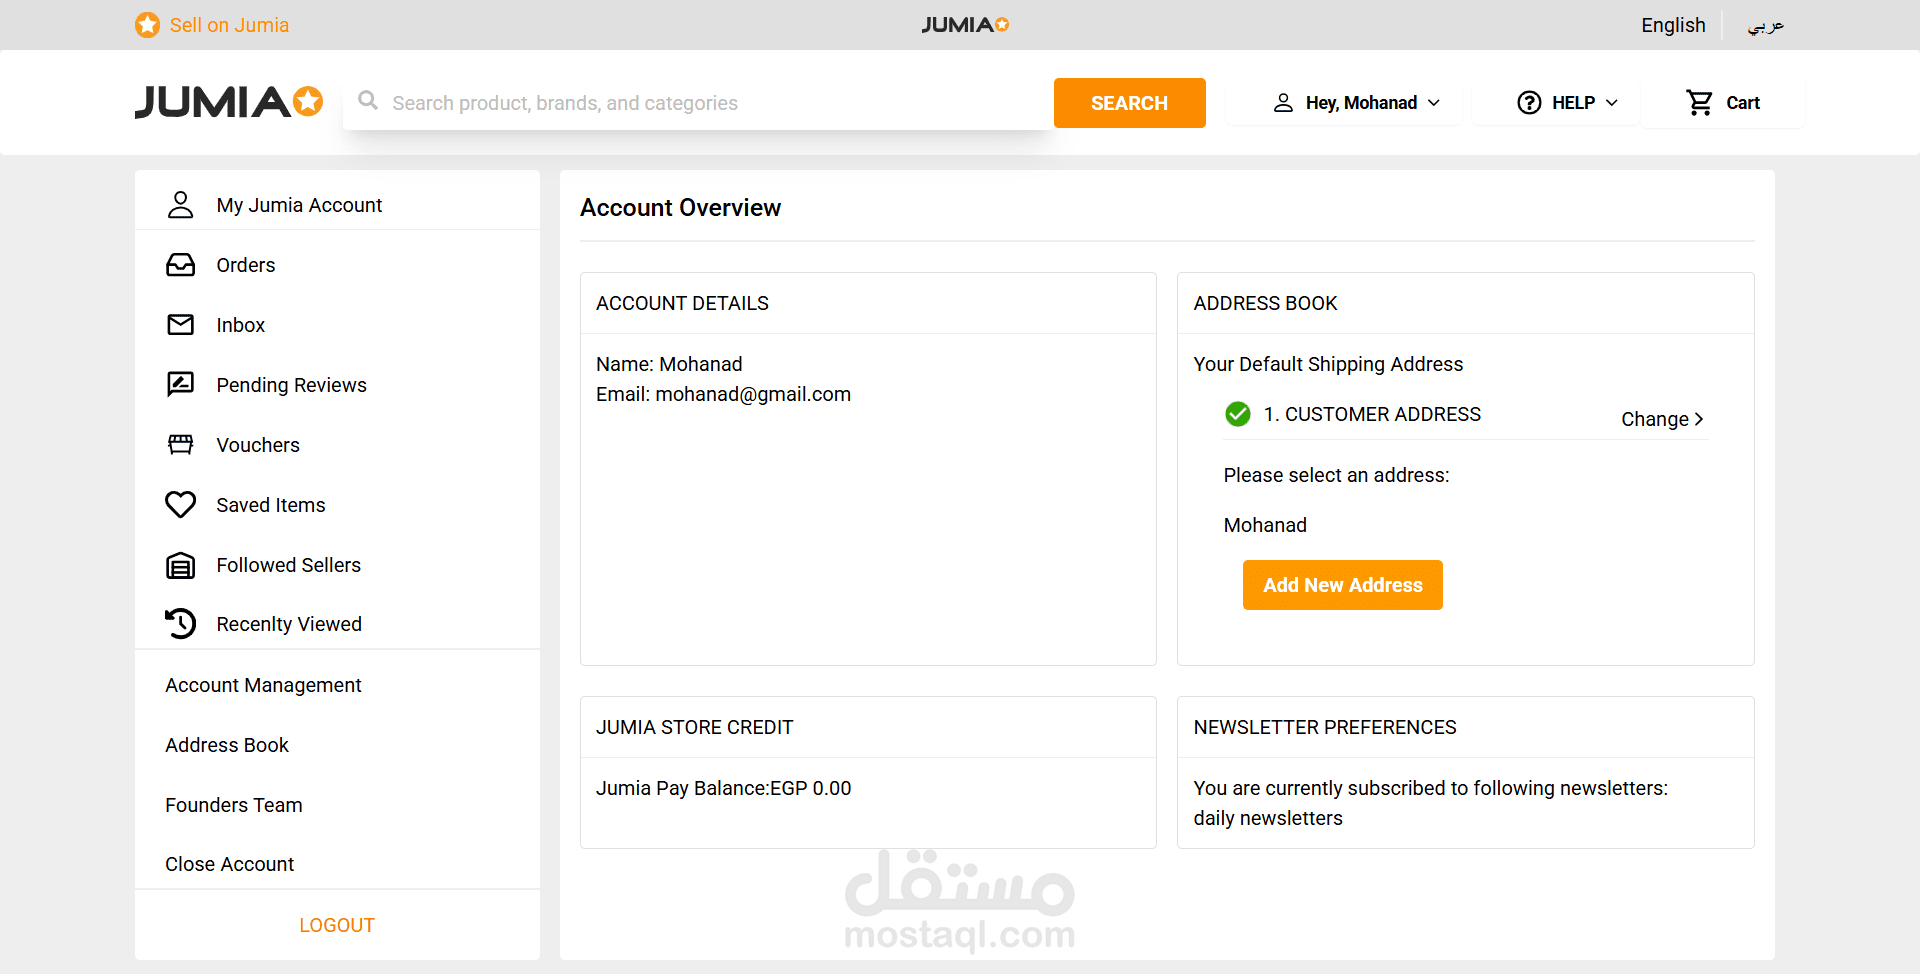Click the Saved Items heart icon
Image resolution: width=1920 pixels, height=974 pixels.
[180, 505]
